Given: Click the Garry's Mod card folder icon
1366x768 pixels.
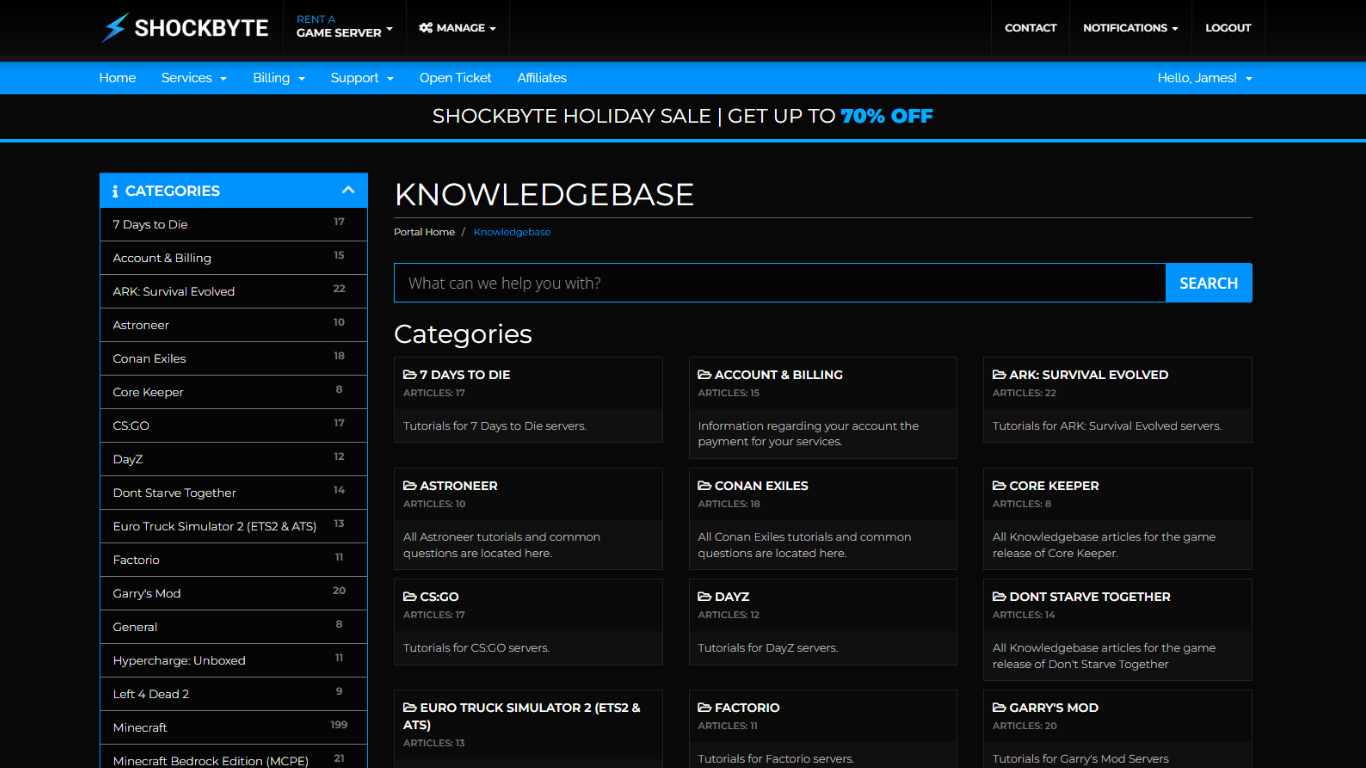Looking at the screenshot, I should pos(999,708).
